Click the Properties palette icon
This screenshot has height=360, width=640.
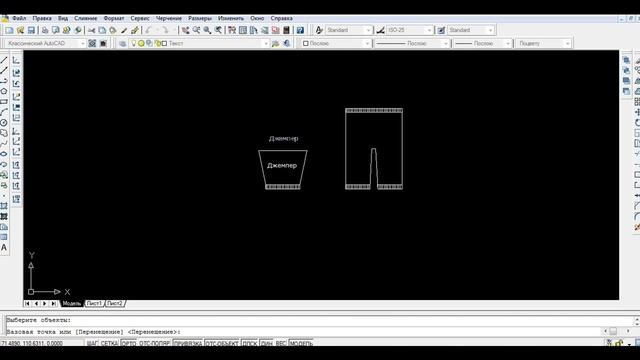[232, 30]
